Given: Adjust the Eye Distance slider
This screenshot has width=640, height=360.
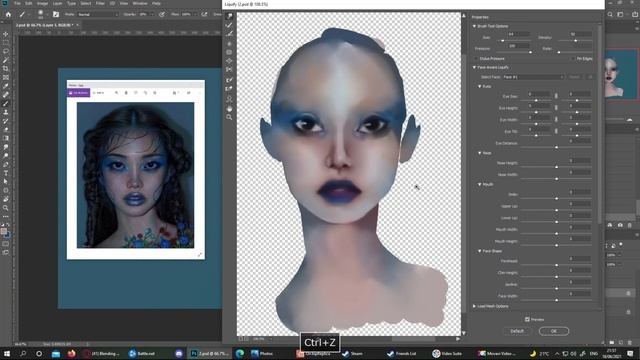Looking at the screenshot, I should coord(556,147).
